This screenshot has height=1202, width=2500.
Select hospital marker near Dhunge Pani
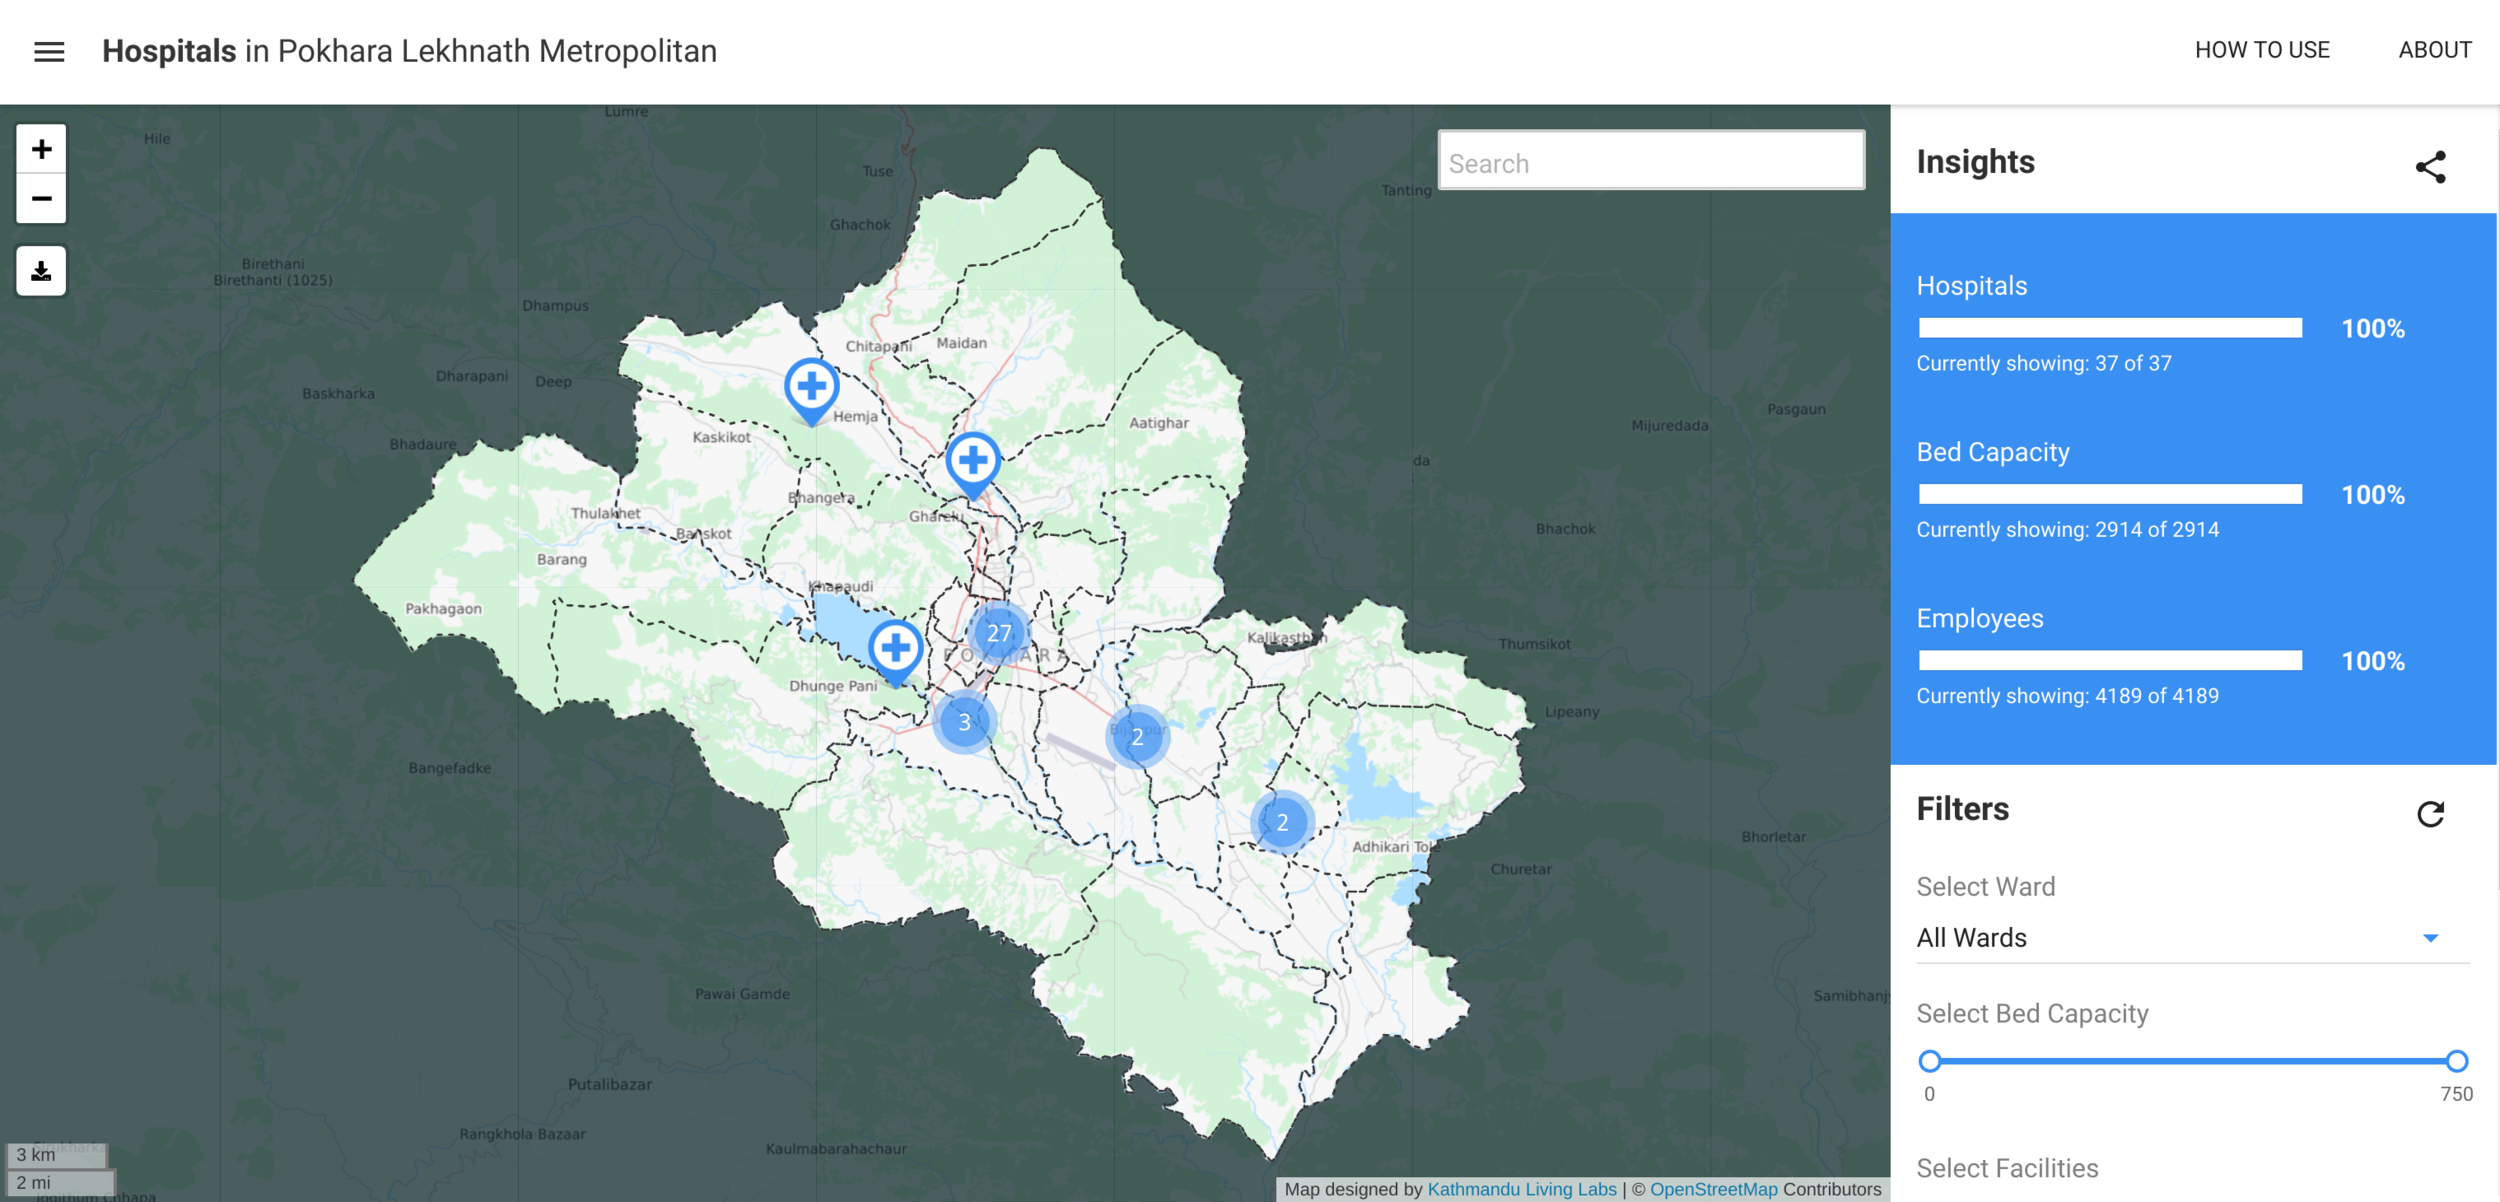click(895, 649)
